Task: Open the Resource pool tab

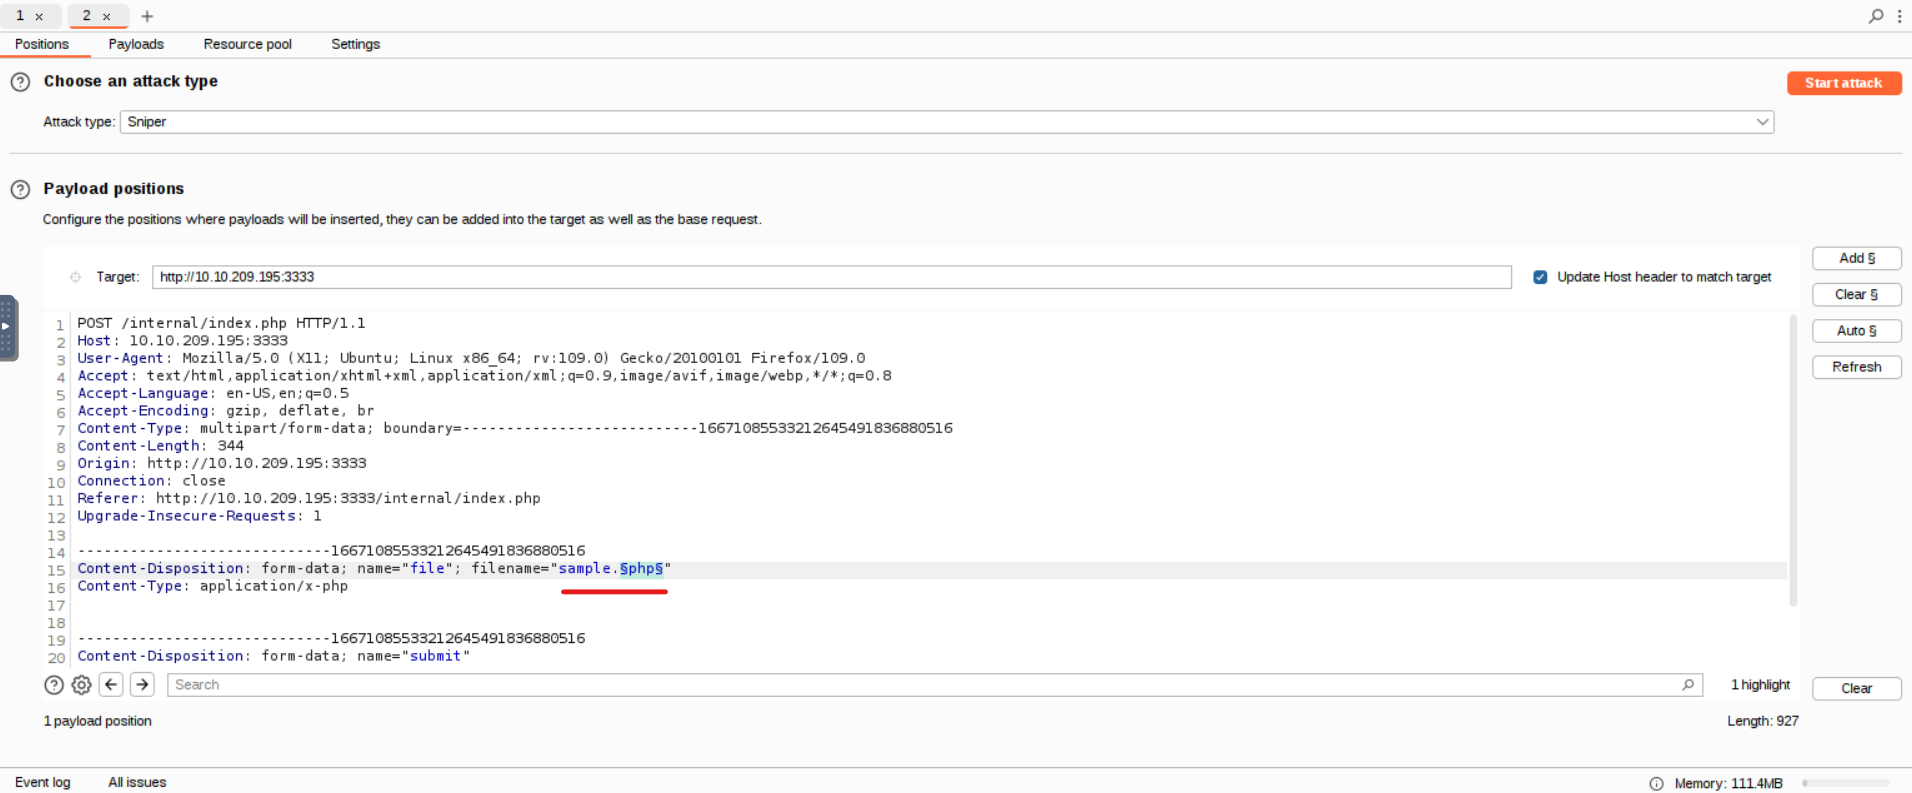Action: click(247, 44)
